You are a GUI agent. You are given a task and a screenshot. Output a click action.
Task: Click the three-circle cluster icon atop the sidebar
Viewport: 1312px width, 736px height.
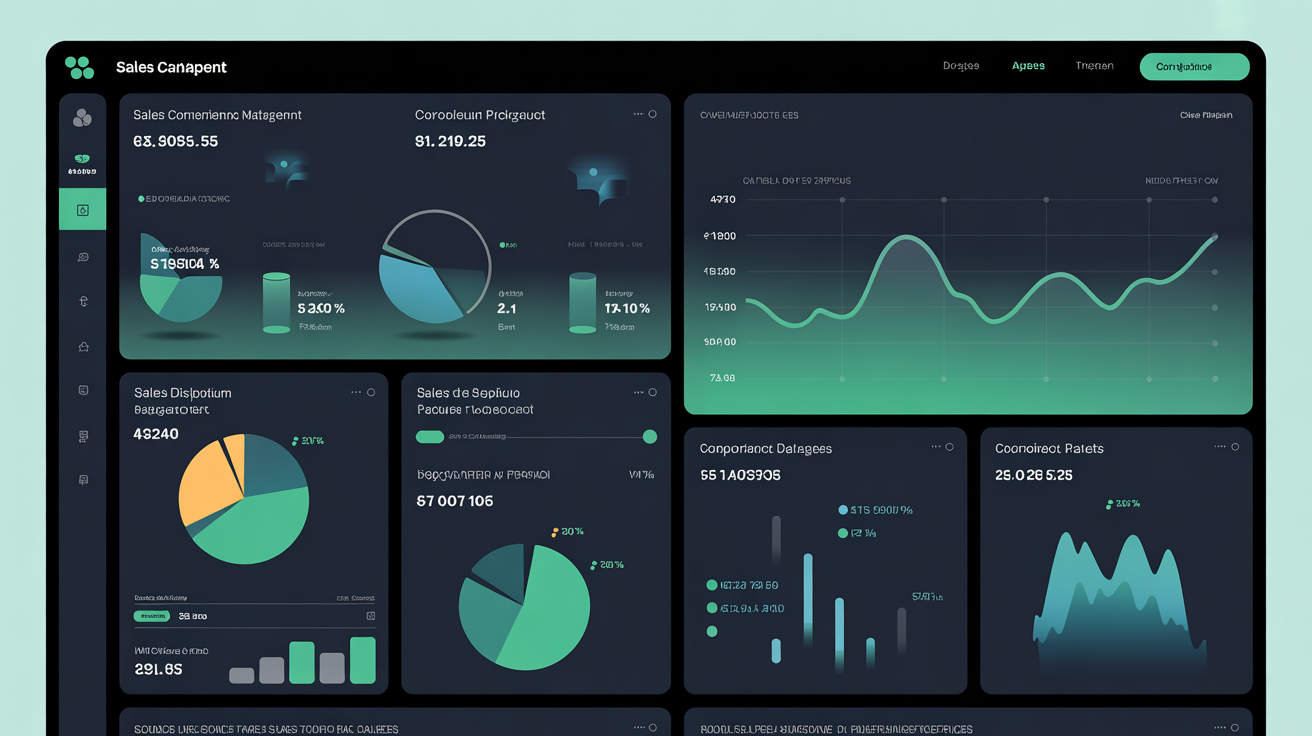click(82, 118)
